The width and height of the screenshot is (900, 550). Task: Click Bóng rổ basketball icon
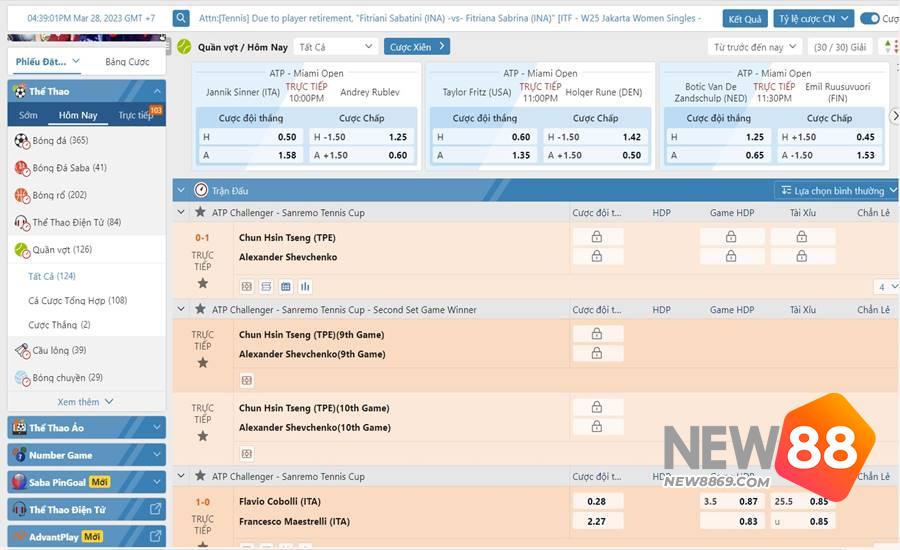[x=22, y=196]
